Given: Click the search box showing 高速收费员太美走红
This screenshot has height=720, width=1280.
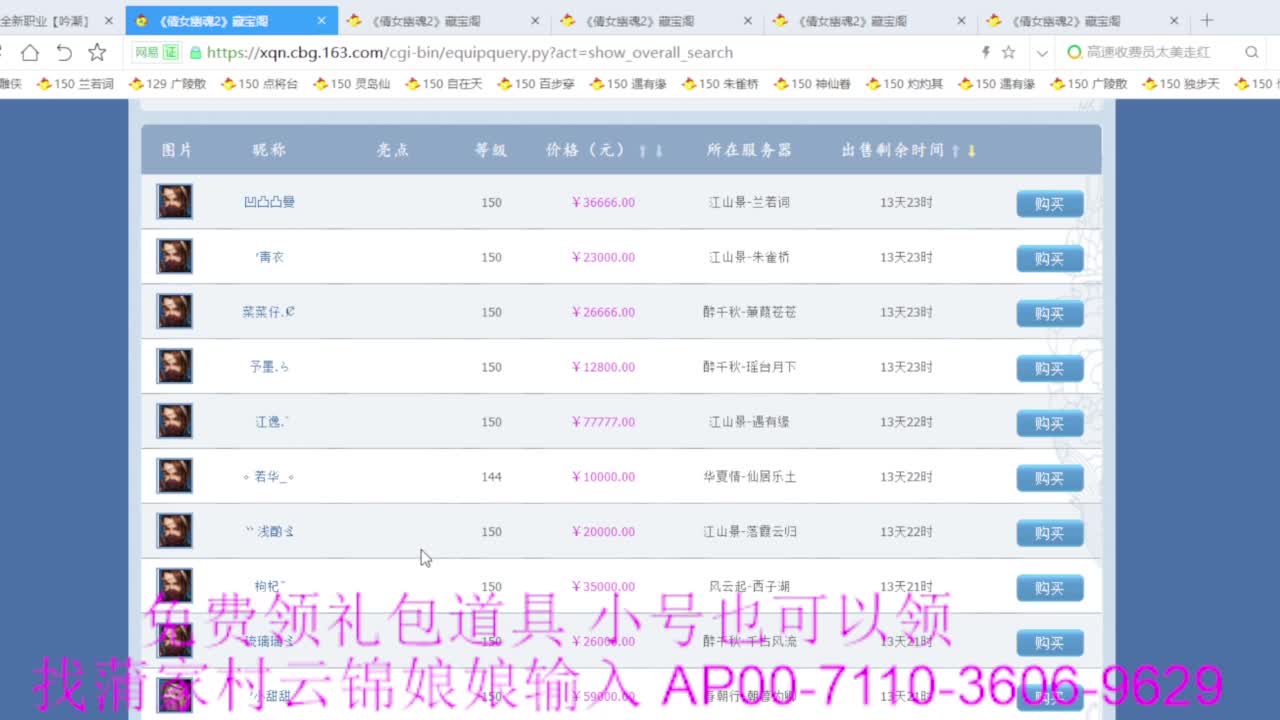Looking at the screenshot, I should 1148,52.
